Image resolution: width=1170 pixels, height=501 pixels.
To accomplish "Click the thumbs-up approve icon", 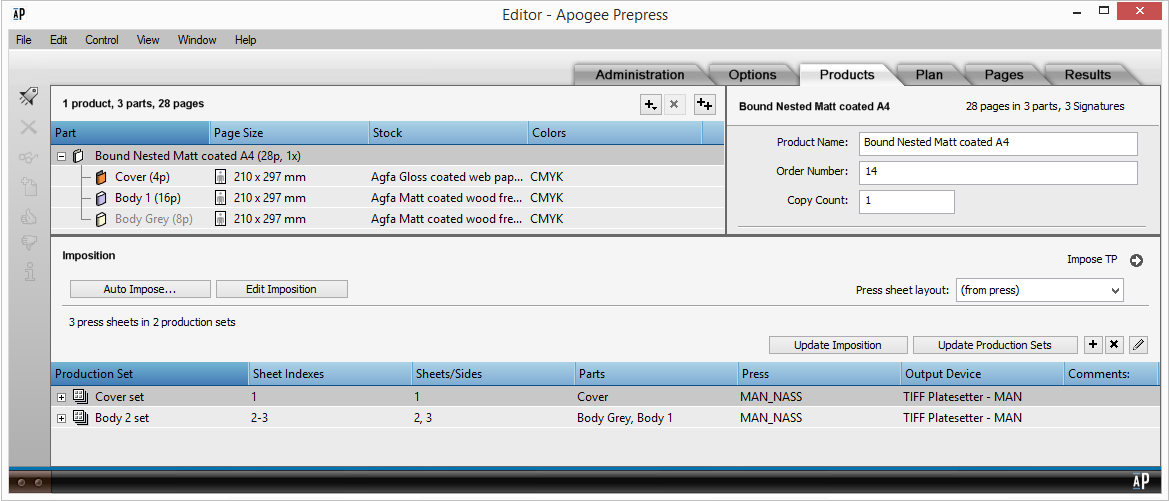I will point(28,217).
